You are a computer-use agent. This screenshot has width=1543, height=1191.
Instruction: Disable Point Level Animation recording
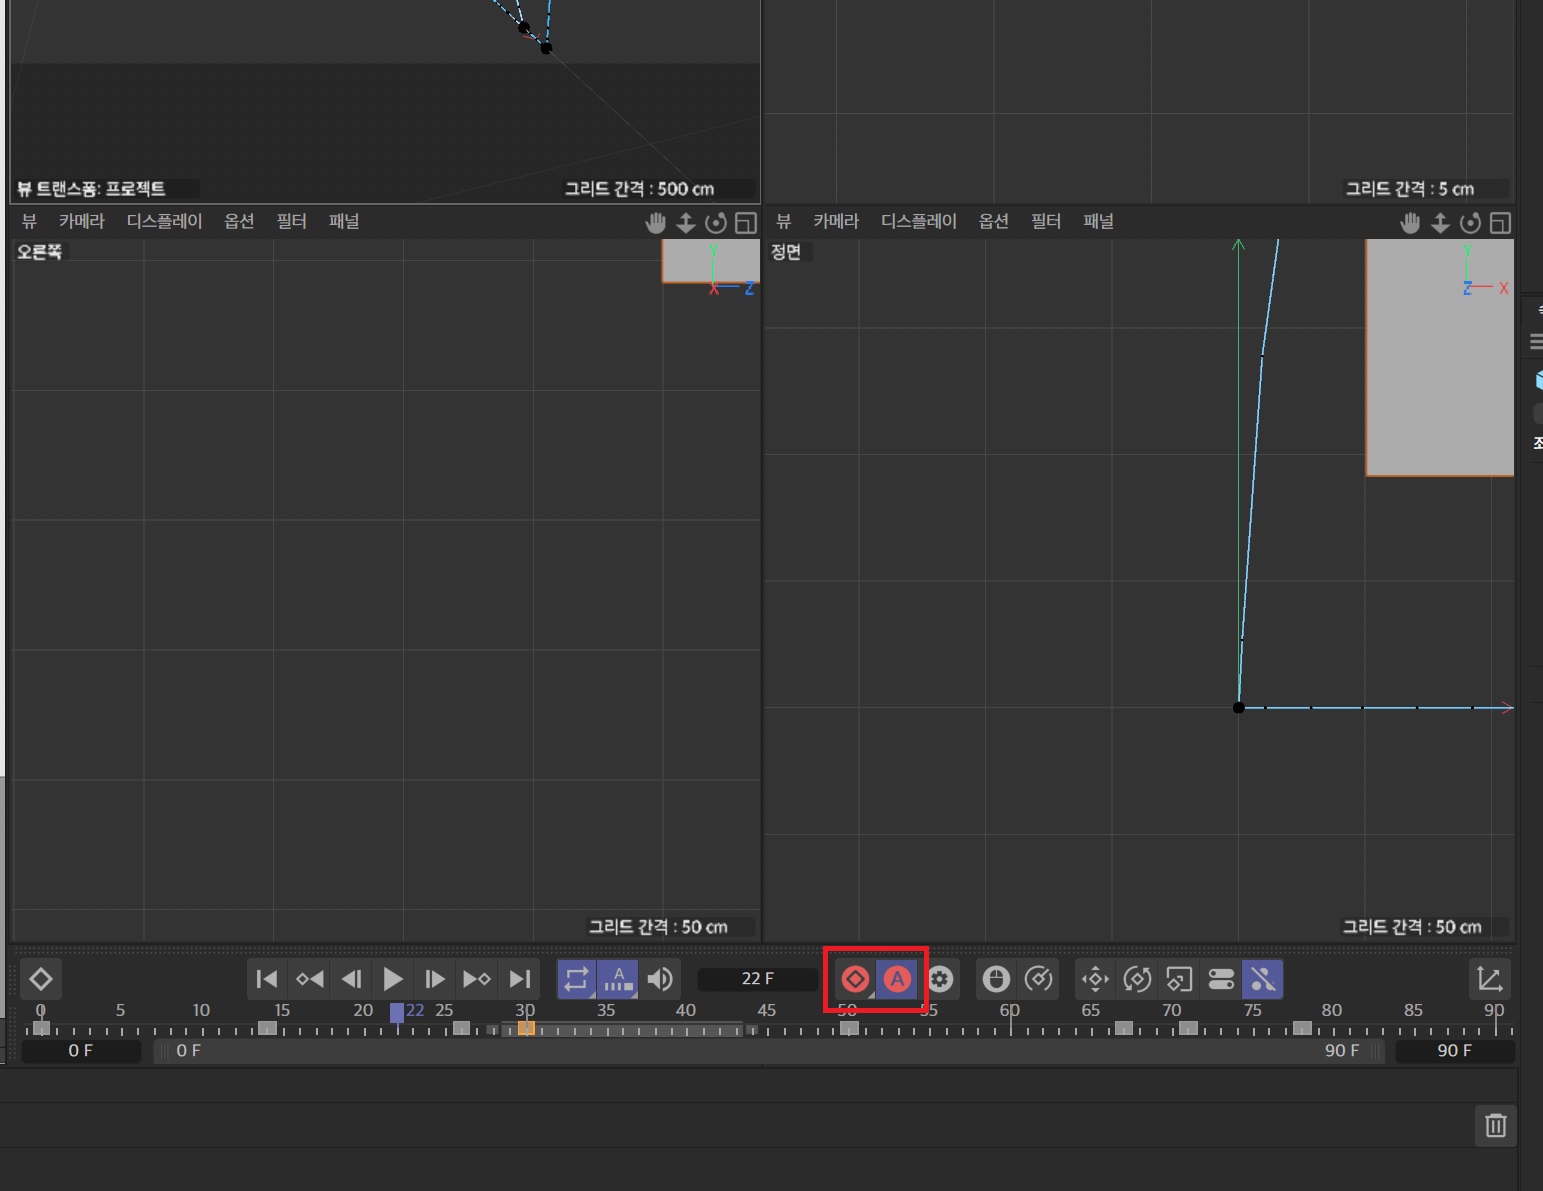(x=1263, y=979)
